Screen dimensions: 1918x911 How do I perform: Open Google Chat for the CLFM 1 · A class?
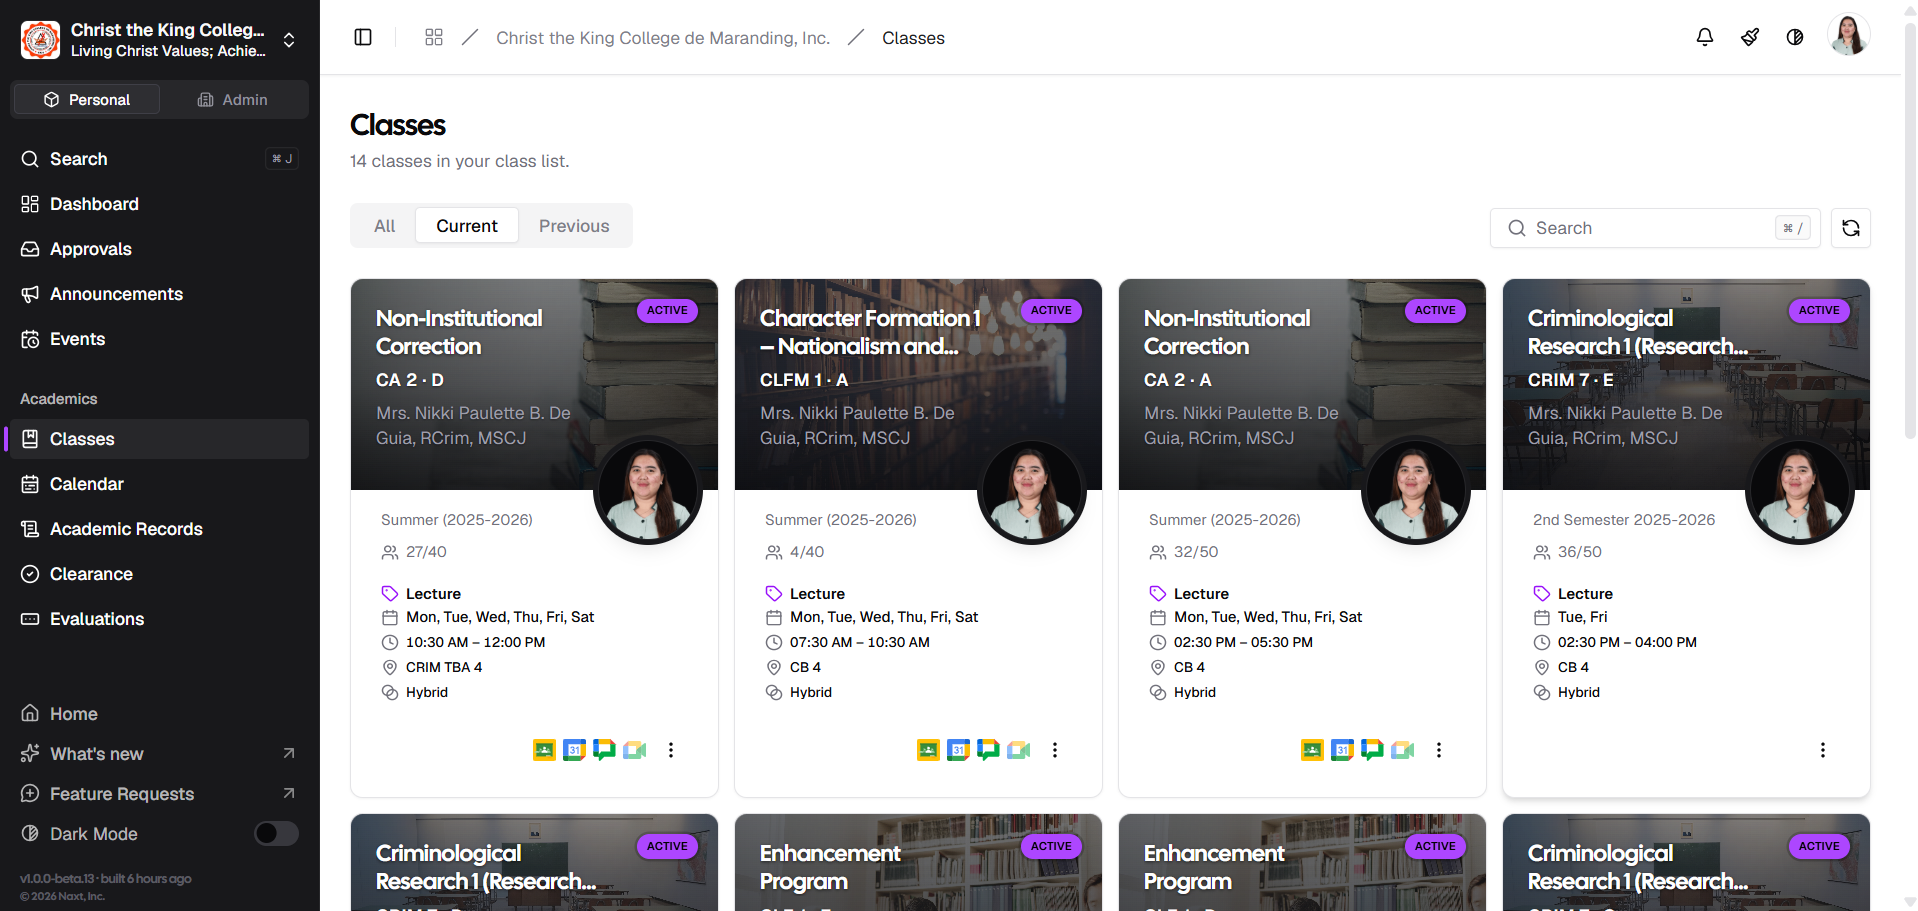[988, 750]
